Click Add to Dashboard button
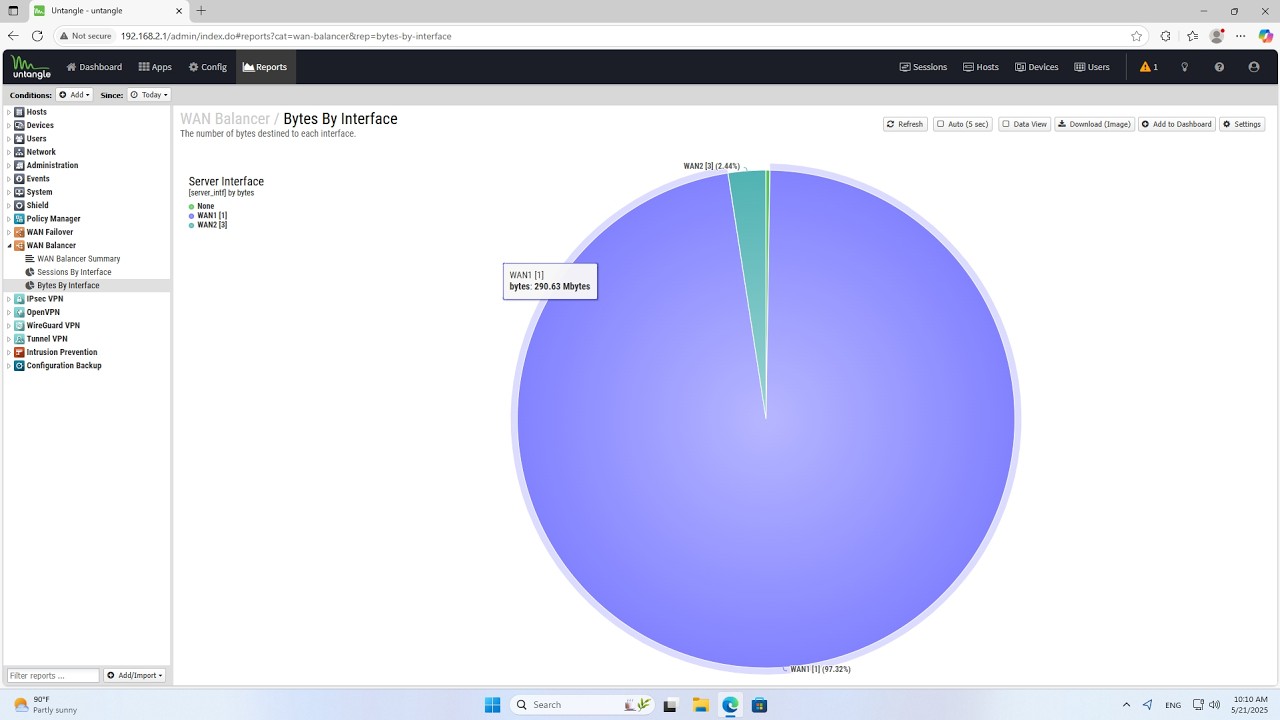Viewport: 1280px width, 720px height. pyautogui.click(x=1177, y=124)
